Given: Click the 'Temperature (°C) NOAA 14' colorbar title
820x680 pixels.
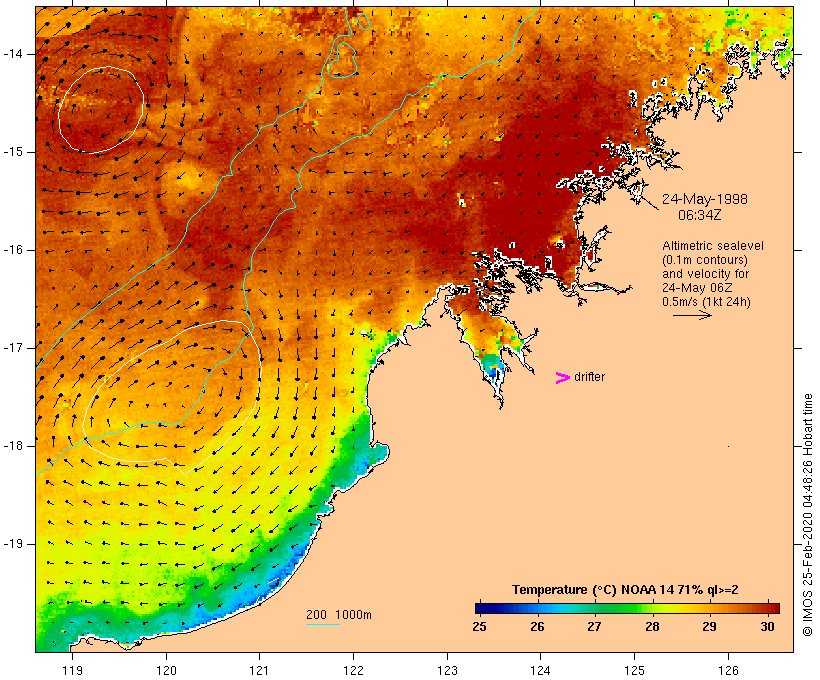Looking at the screenshot, I should (625, 590).
